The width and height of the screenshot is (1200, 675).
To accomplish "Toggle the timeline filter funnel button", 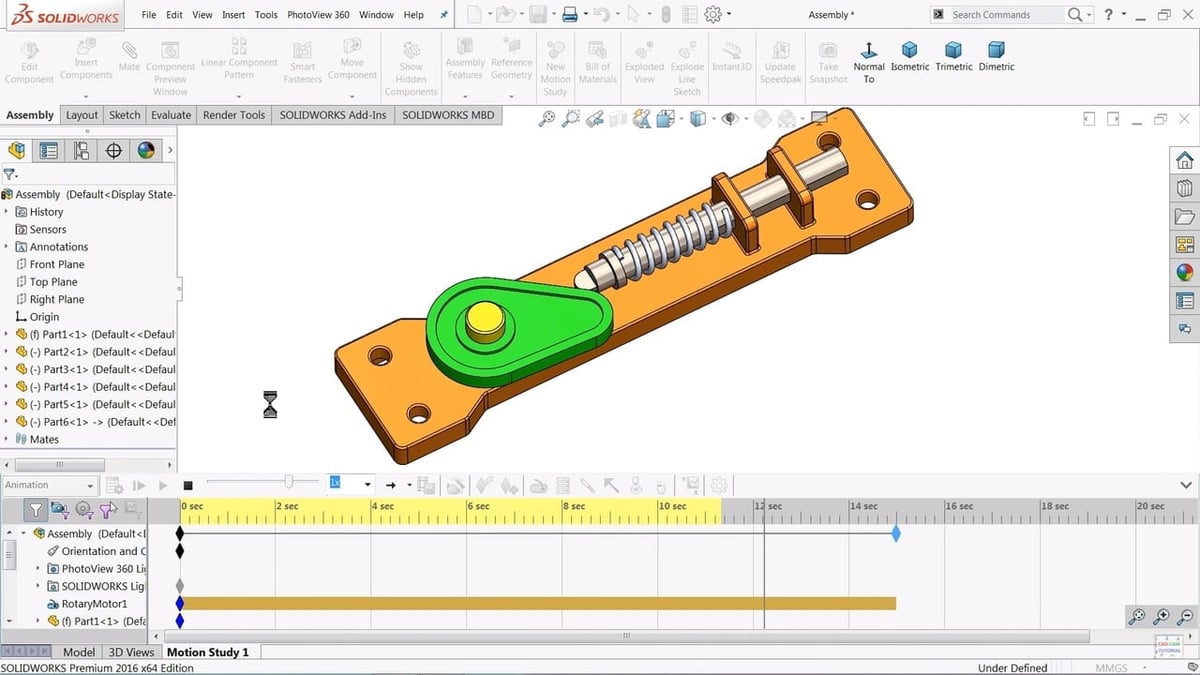I will click(36, 511).
